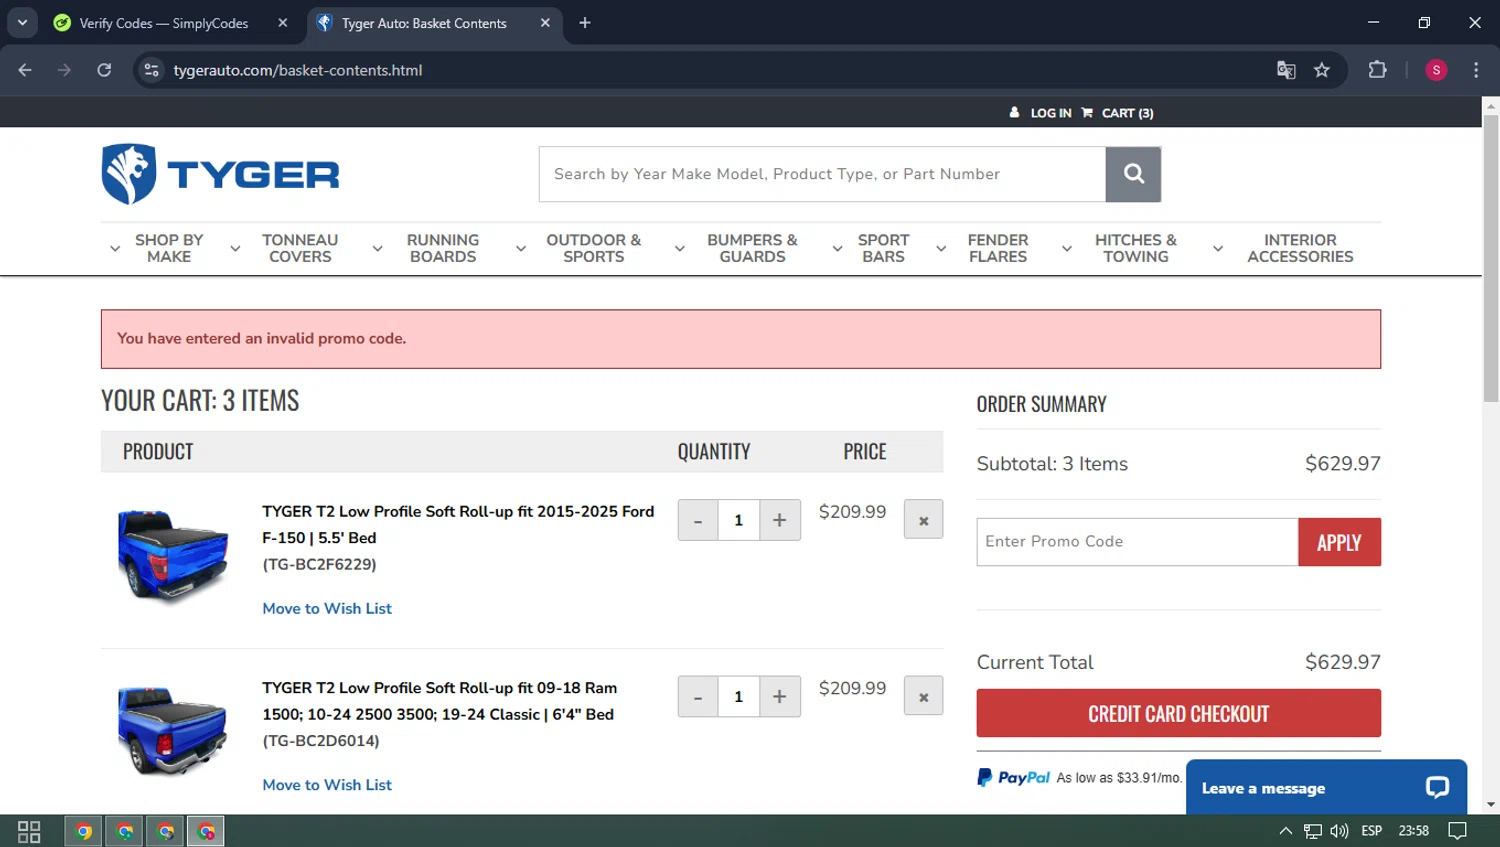The height and width of the screenshot is (847, 1500).
Task: Click the quantity field for Ram 1500 cover
Action: click(739, 697)
